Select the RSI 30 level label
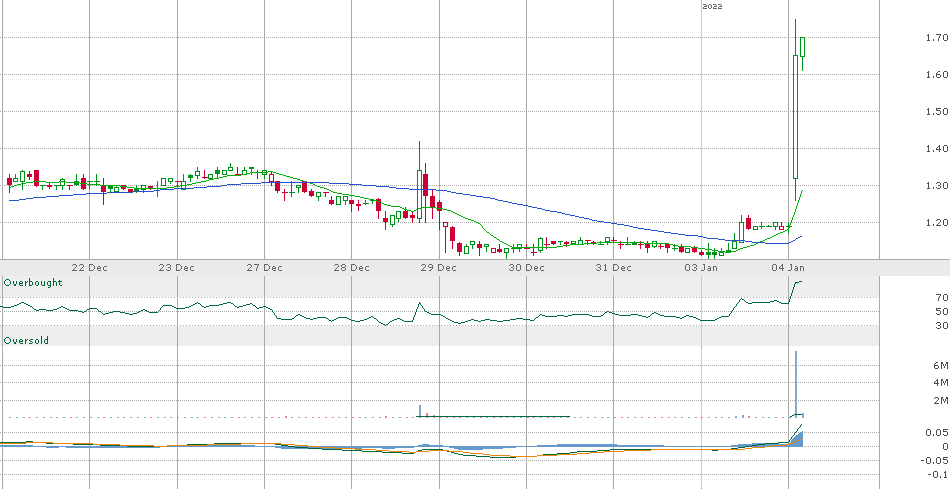 [942, 325]
